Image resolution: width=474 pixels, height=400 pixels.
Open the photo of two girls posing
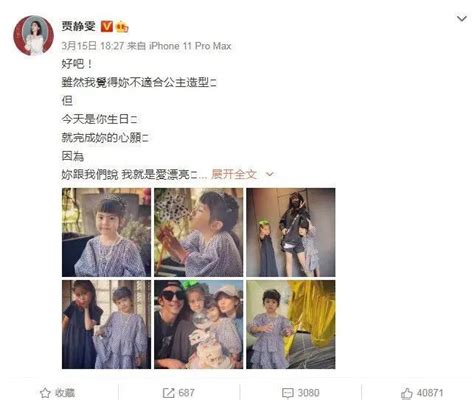click(106, 324)
